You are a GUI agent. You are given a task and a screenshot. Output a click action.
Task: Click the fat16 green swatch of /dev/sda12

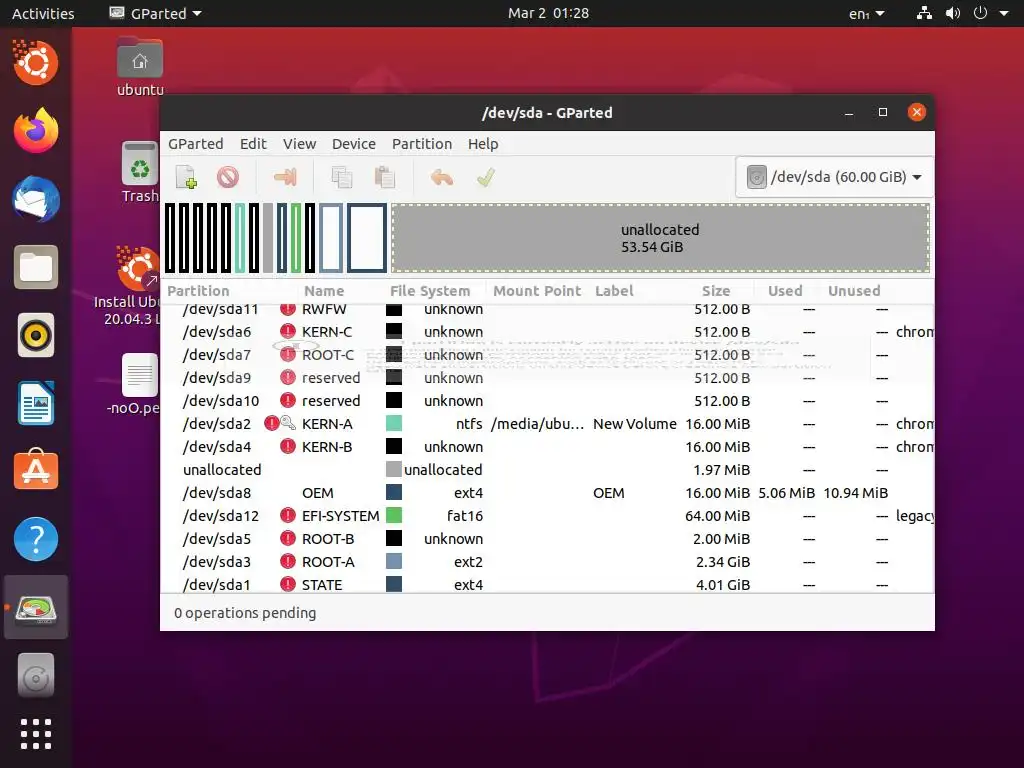(394, 515)
